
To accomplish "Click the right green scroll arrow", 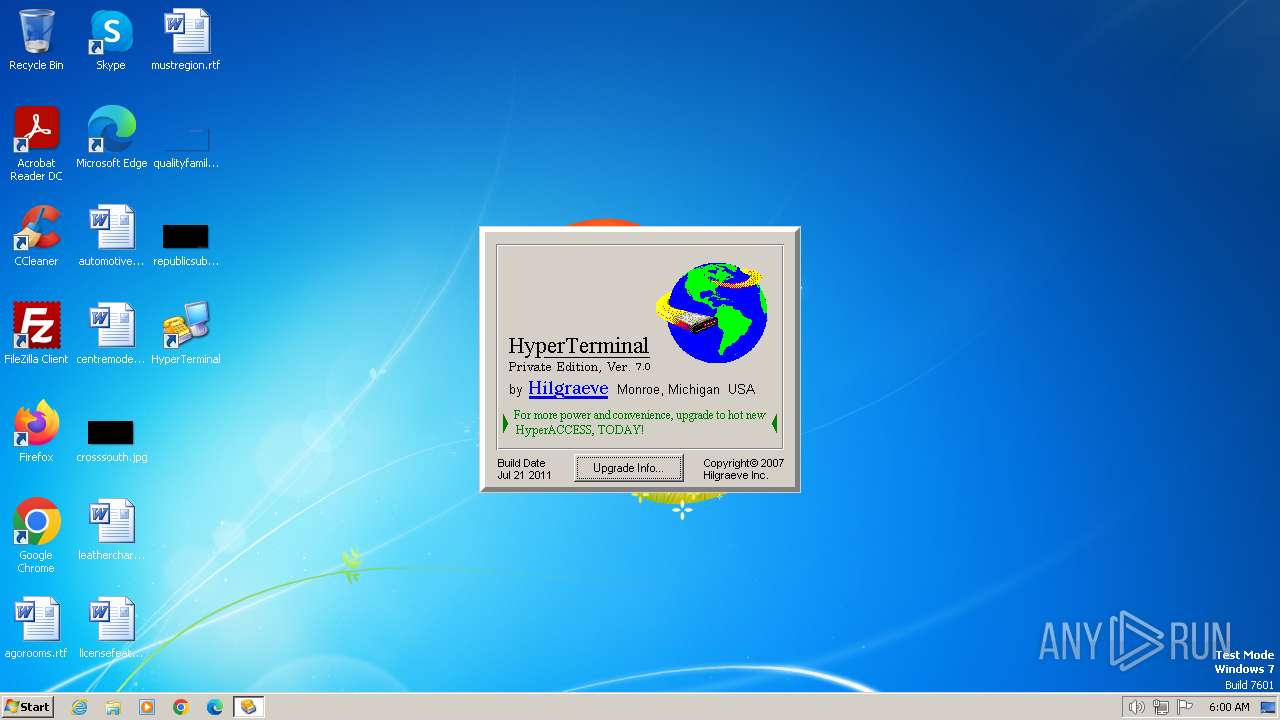I will pos(774,423).
